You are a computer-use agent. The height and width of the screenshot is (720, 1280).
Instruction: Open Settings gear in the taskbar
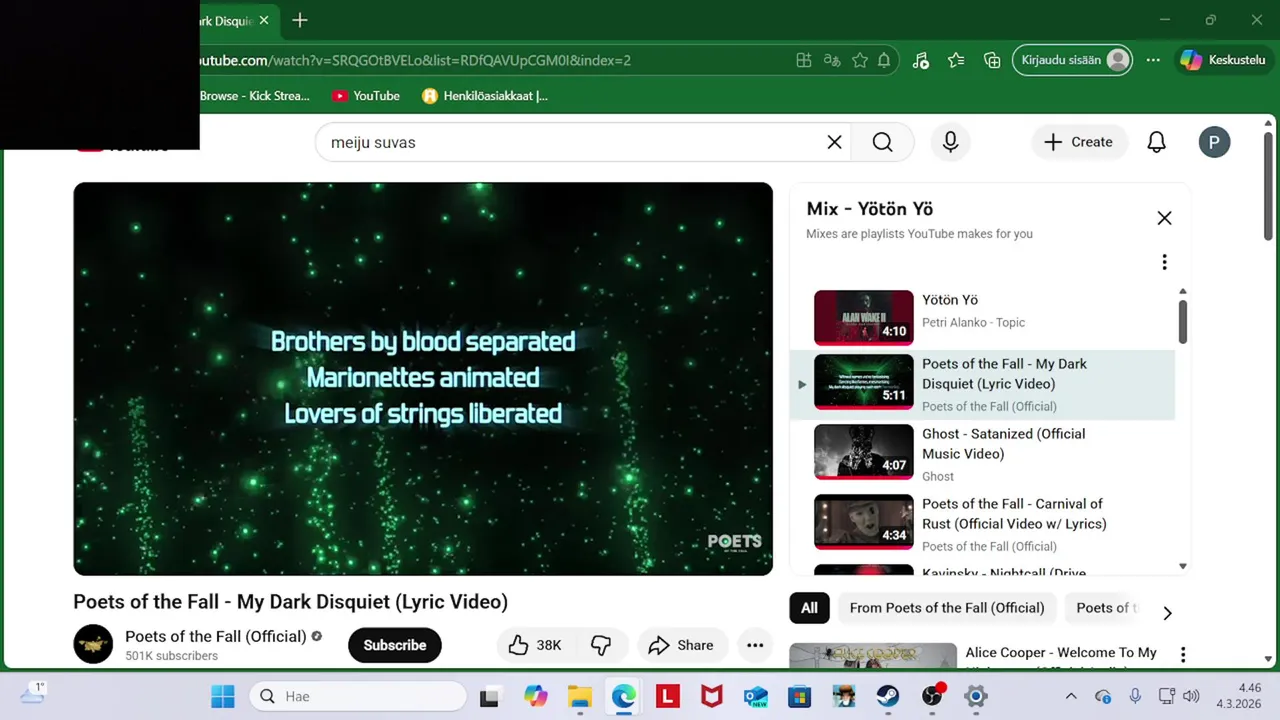click(976, 696)
